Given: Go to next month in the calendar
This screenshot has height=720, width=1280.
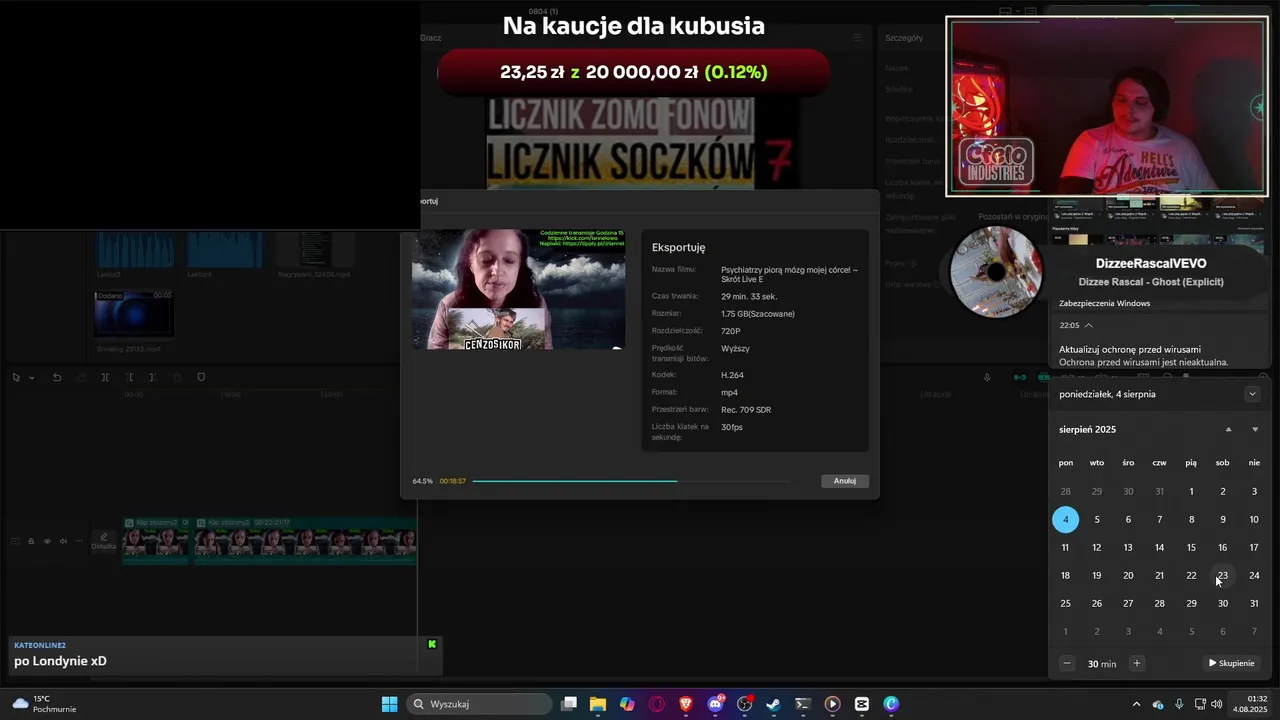Looking at the screenshot, I should pos(1255,429).
